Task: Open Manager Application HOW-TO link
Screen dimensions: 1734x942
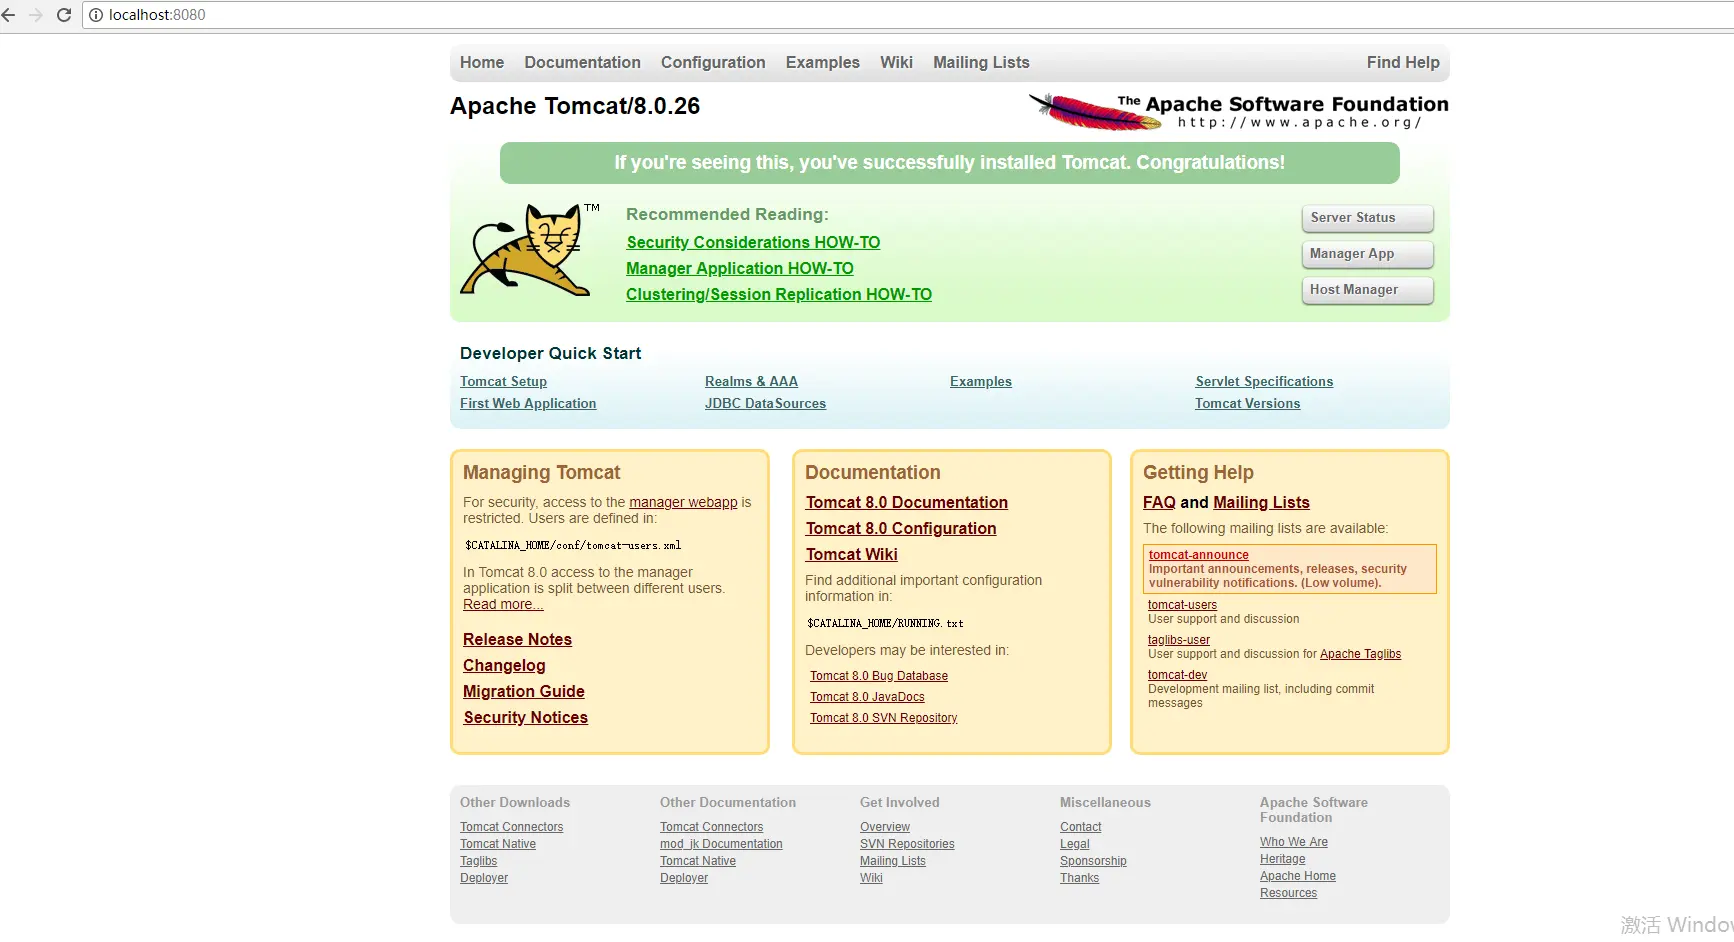Action: [740, 268]
